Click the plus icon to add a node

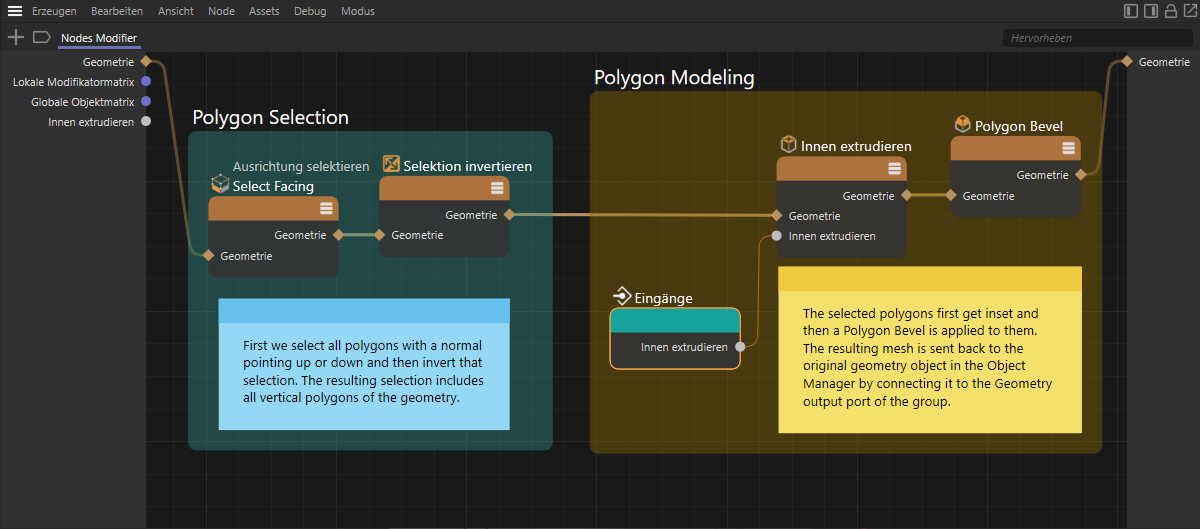point(16,37)
